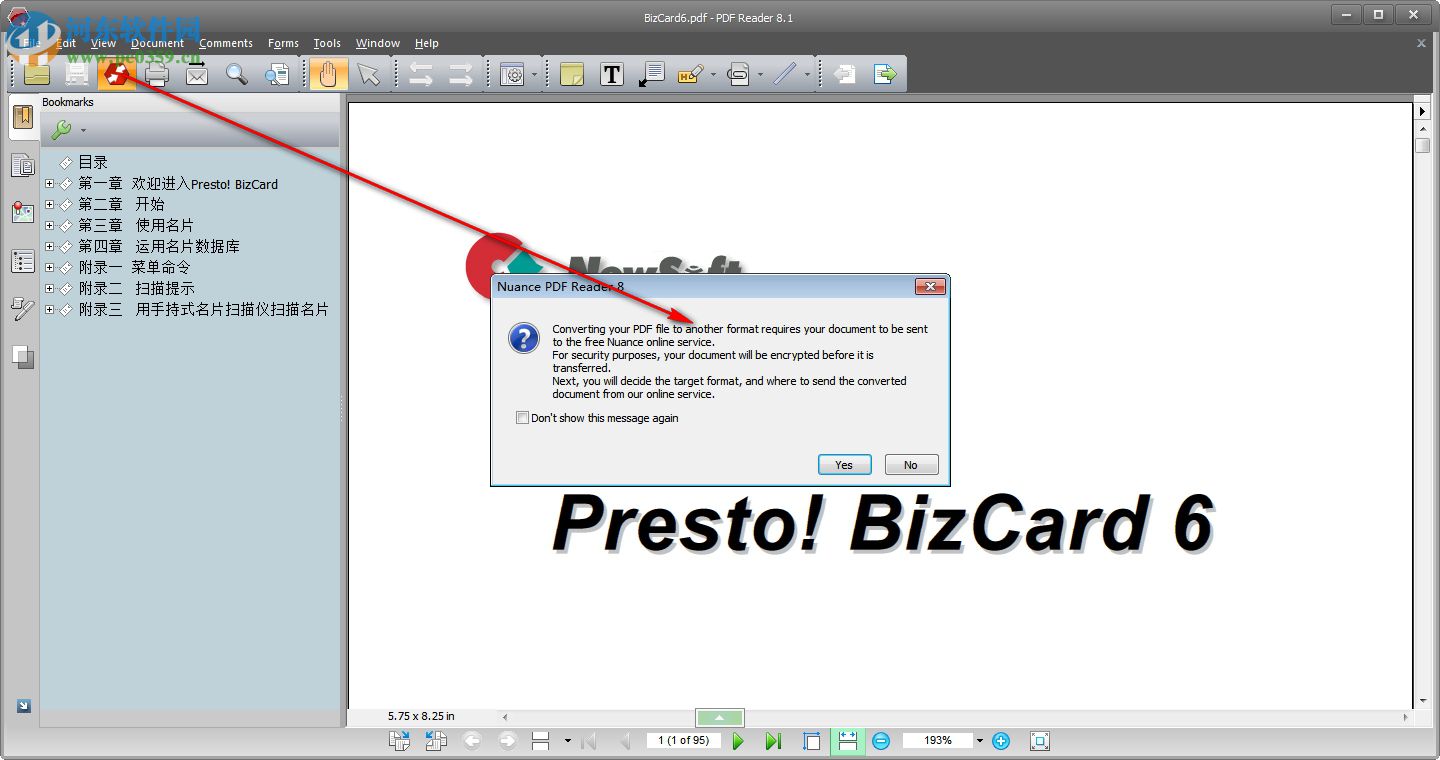Select the Callout text tool

652,74
